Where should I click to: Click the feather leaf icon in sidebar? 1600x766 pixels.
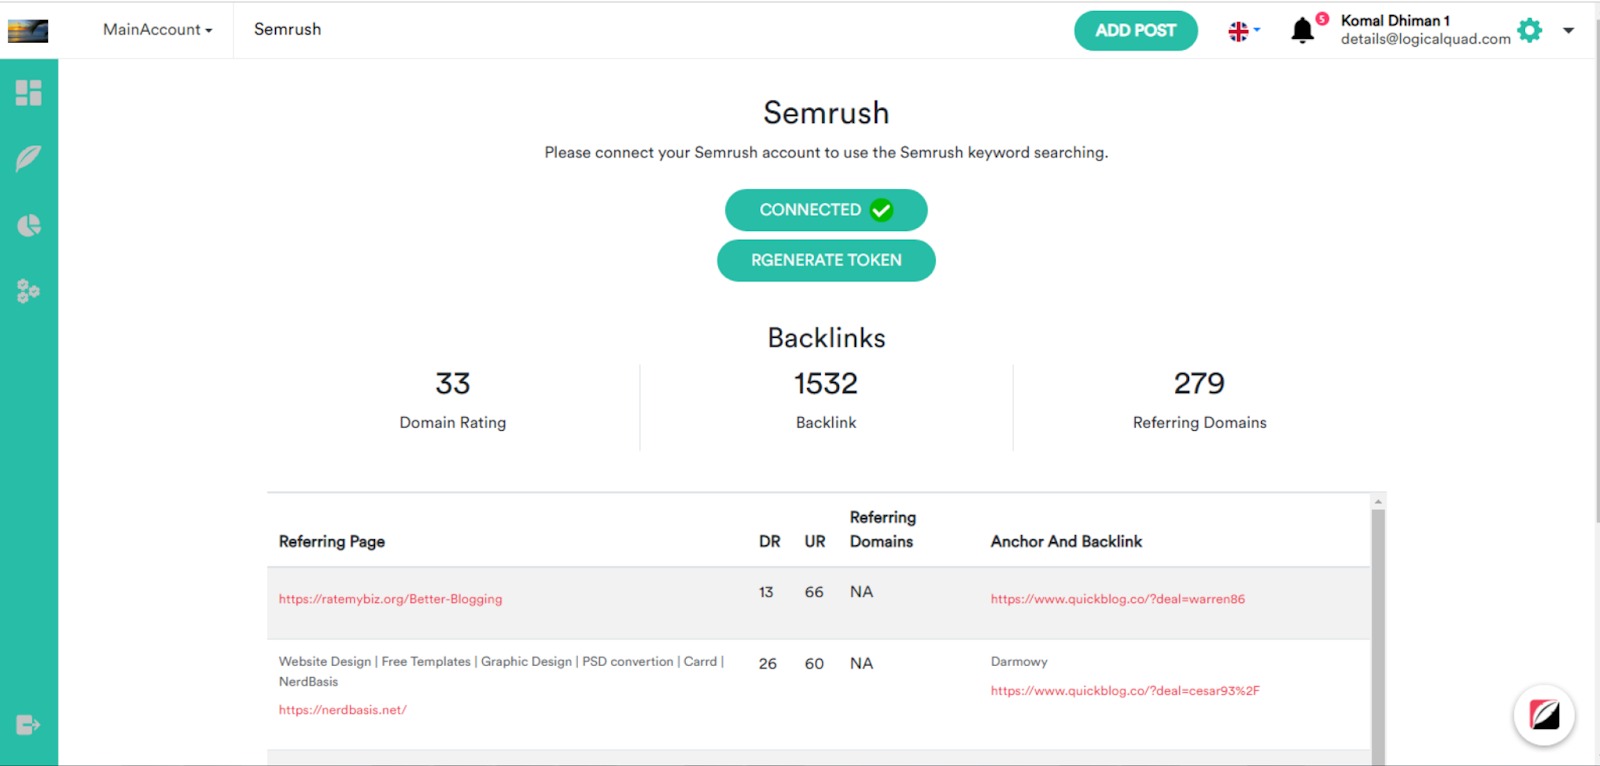(28, 158)
